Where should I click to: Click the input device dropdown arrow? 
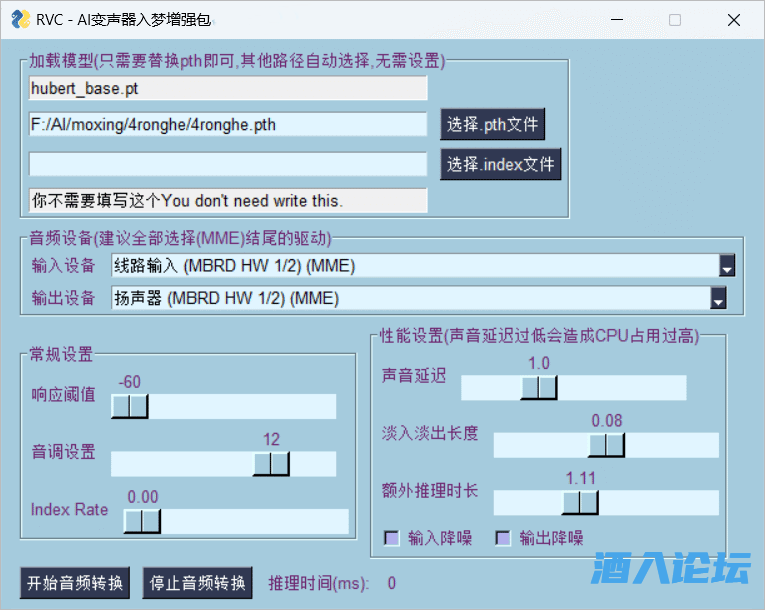click(727, 265)
